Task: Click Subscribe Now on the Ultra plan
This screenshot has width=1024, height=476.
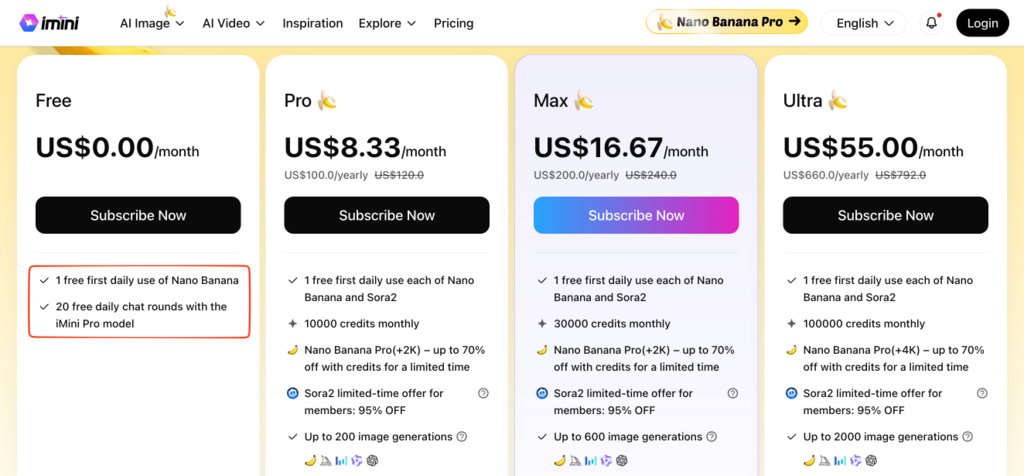Action: coord(885,215)
